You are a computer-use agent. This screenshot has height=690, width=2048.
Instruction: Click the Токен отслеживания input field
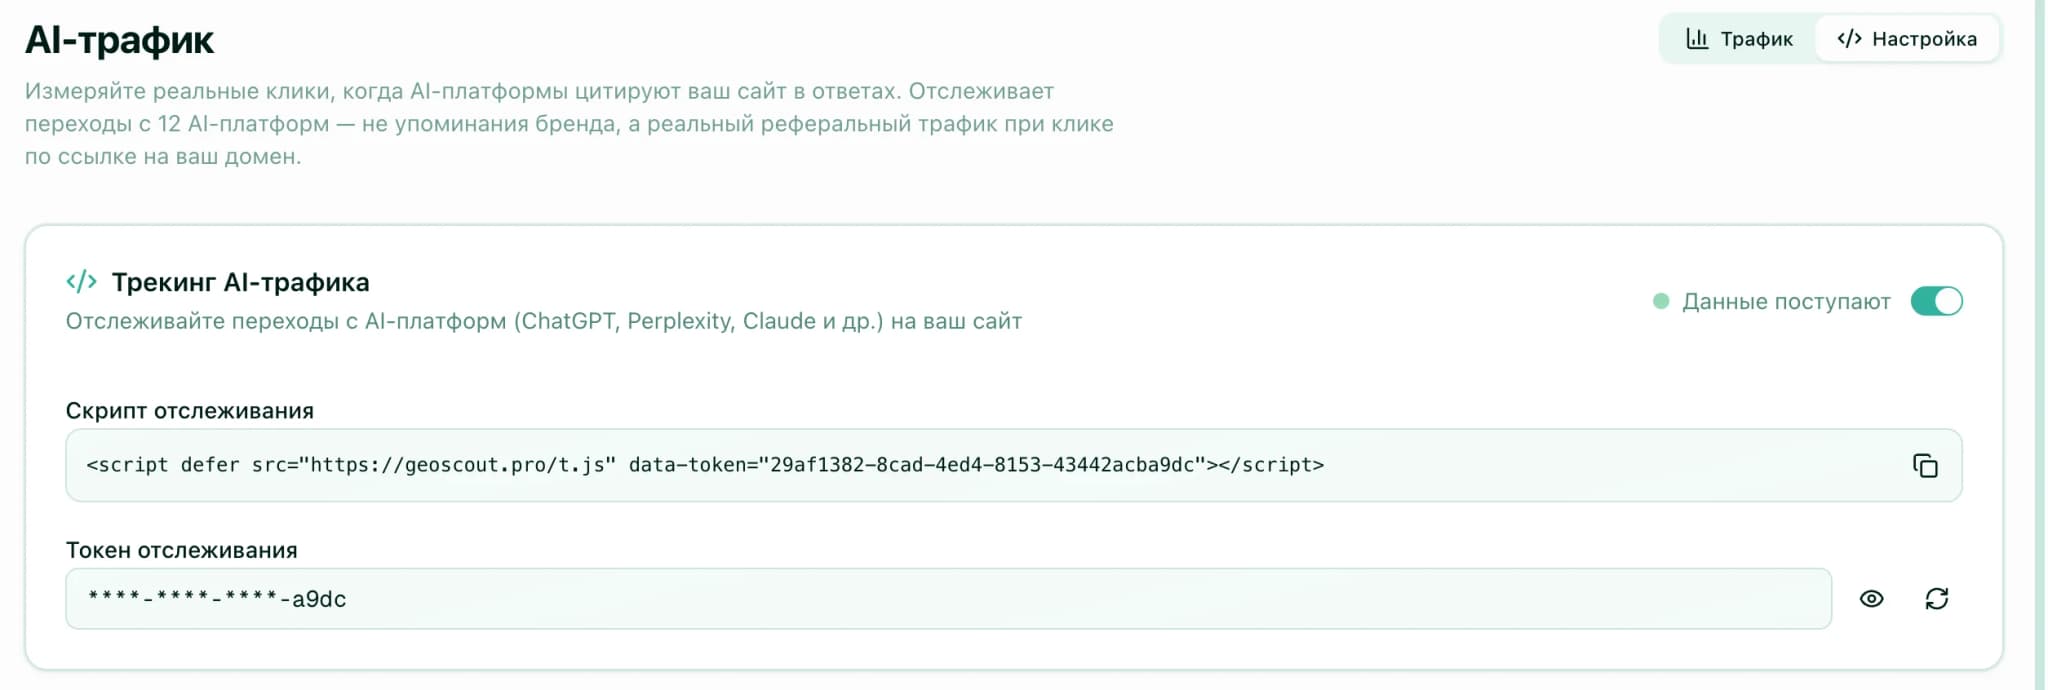click(900, 598)
